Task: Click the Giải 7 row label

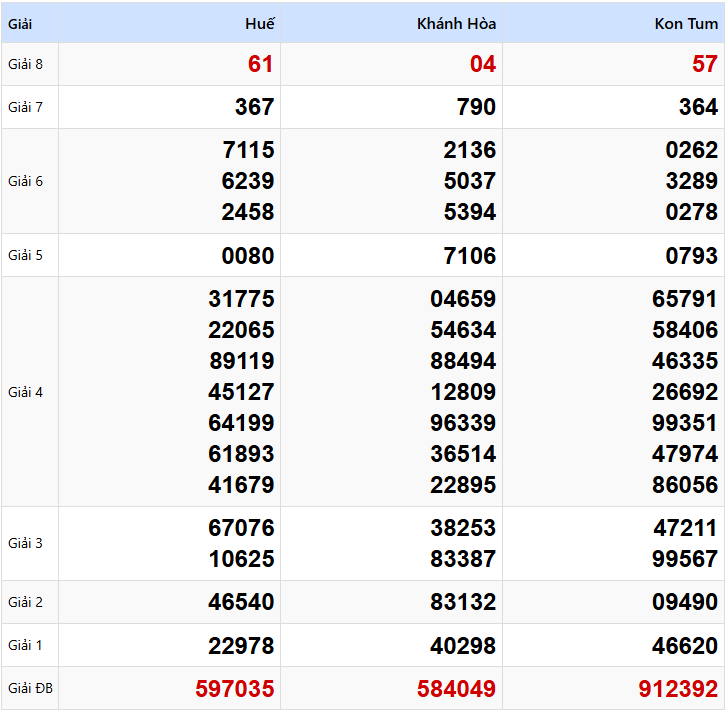Action: click(25, 107)
